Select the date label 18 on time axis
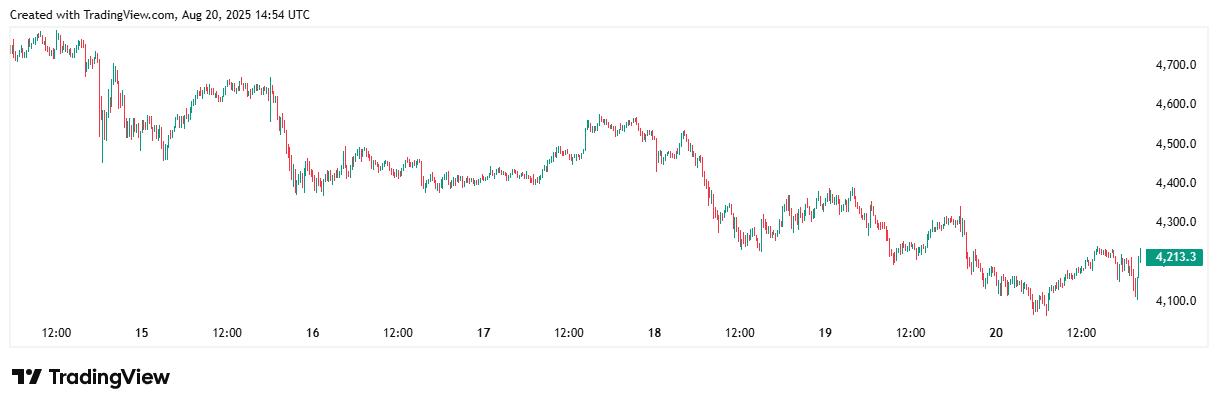This screenshot has width=1218, height=407. (655, 333)
